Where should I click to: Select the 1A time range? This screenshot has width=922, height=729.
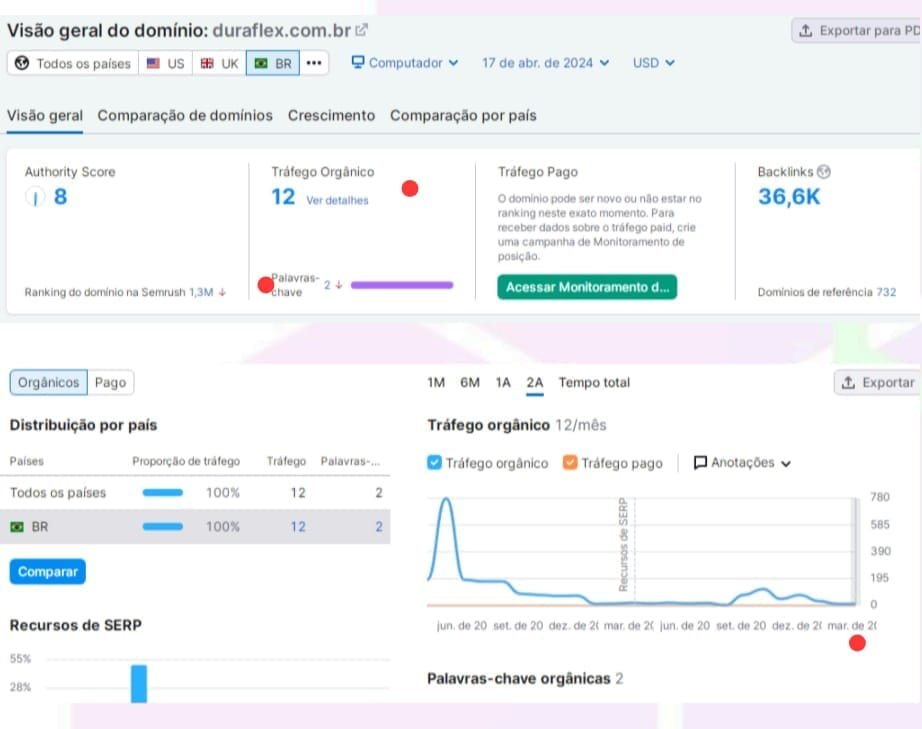pyautogui.click(x=503, y=383)
